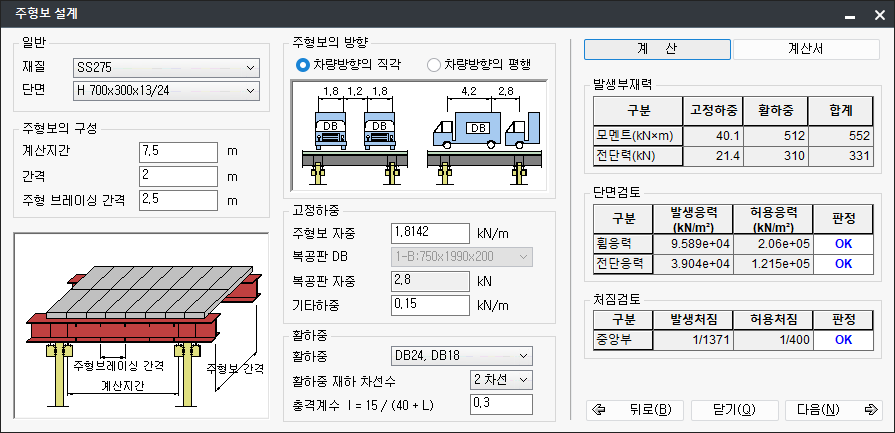895x433 pixels.
Task: Close the 주형보 설계 dialog window
Action: pyautogui.click(x=877, y=15)
